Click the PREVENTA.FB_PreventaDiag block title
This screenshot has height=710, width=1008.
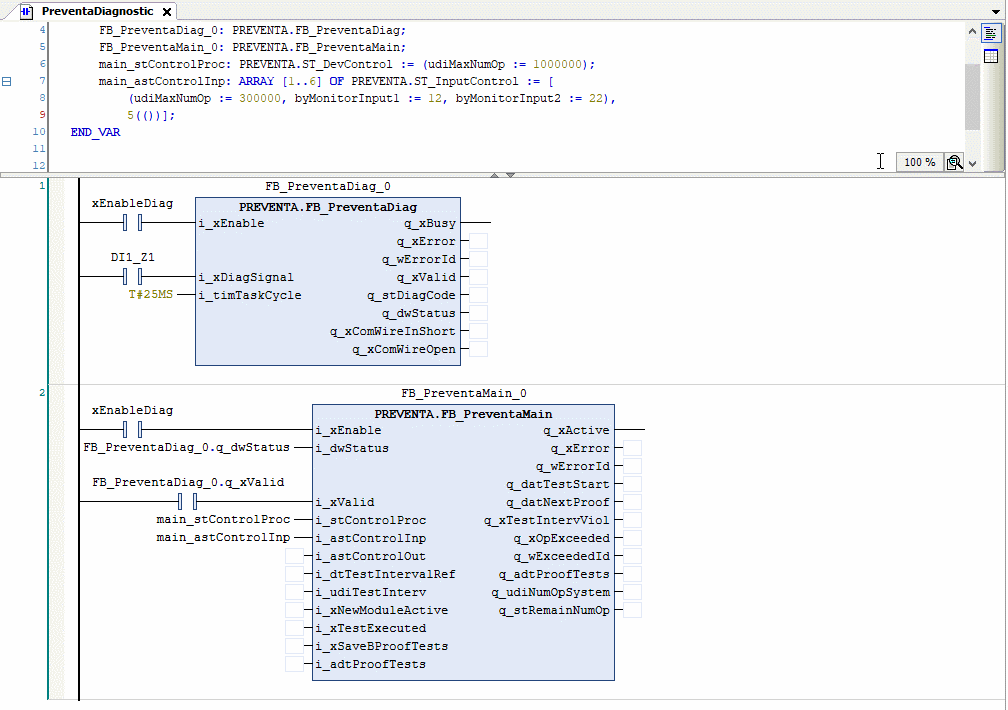(327, 207)
